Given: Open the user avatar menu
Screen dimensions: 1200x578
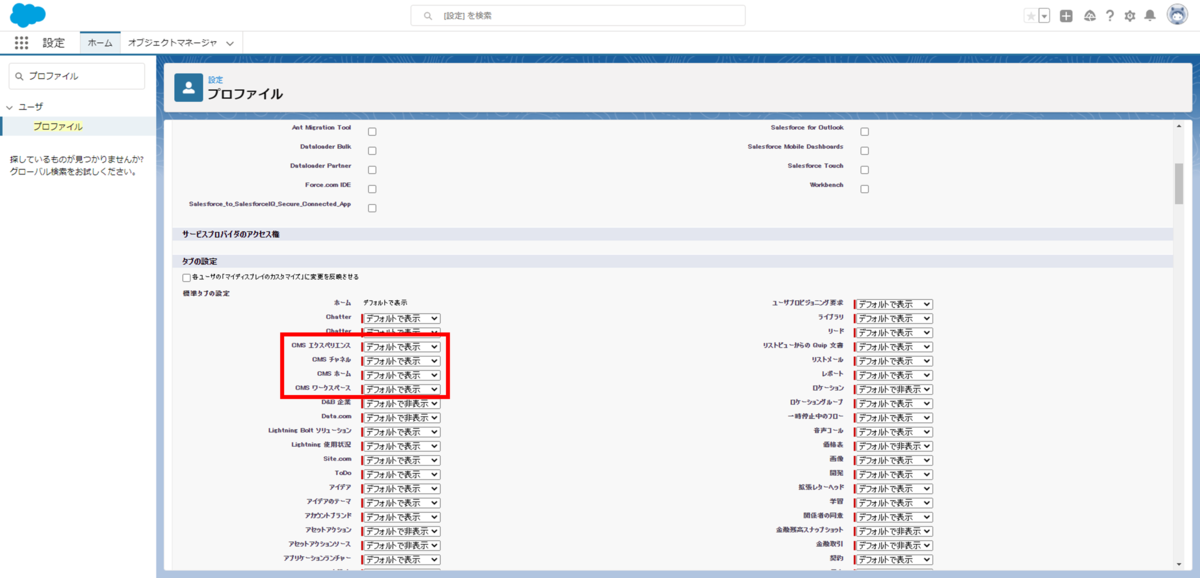Looking at the screenshot, I should (1178, 16).
